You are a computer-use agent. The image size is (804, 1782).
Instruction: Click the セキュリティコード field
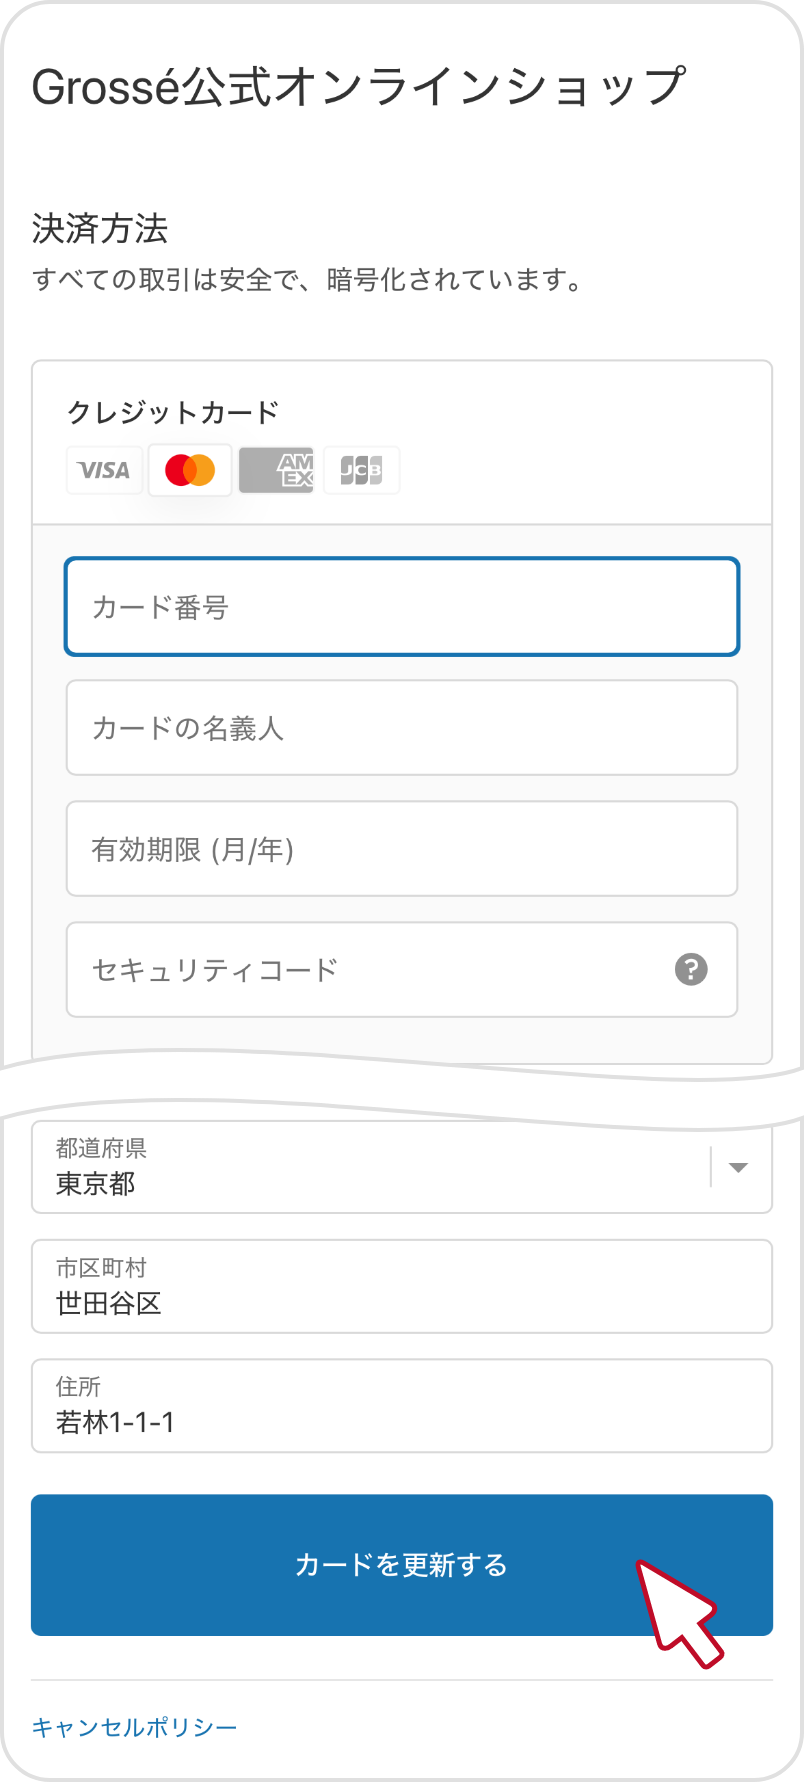(x=402, y=970)
